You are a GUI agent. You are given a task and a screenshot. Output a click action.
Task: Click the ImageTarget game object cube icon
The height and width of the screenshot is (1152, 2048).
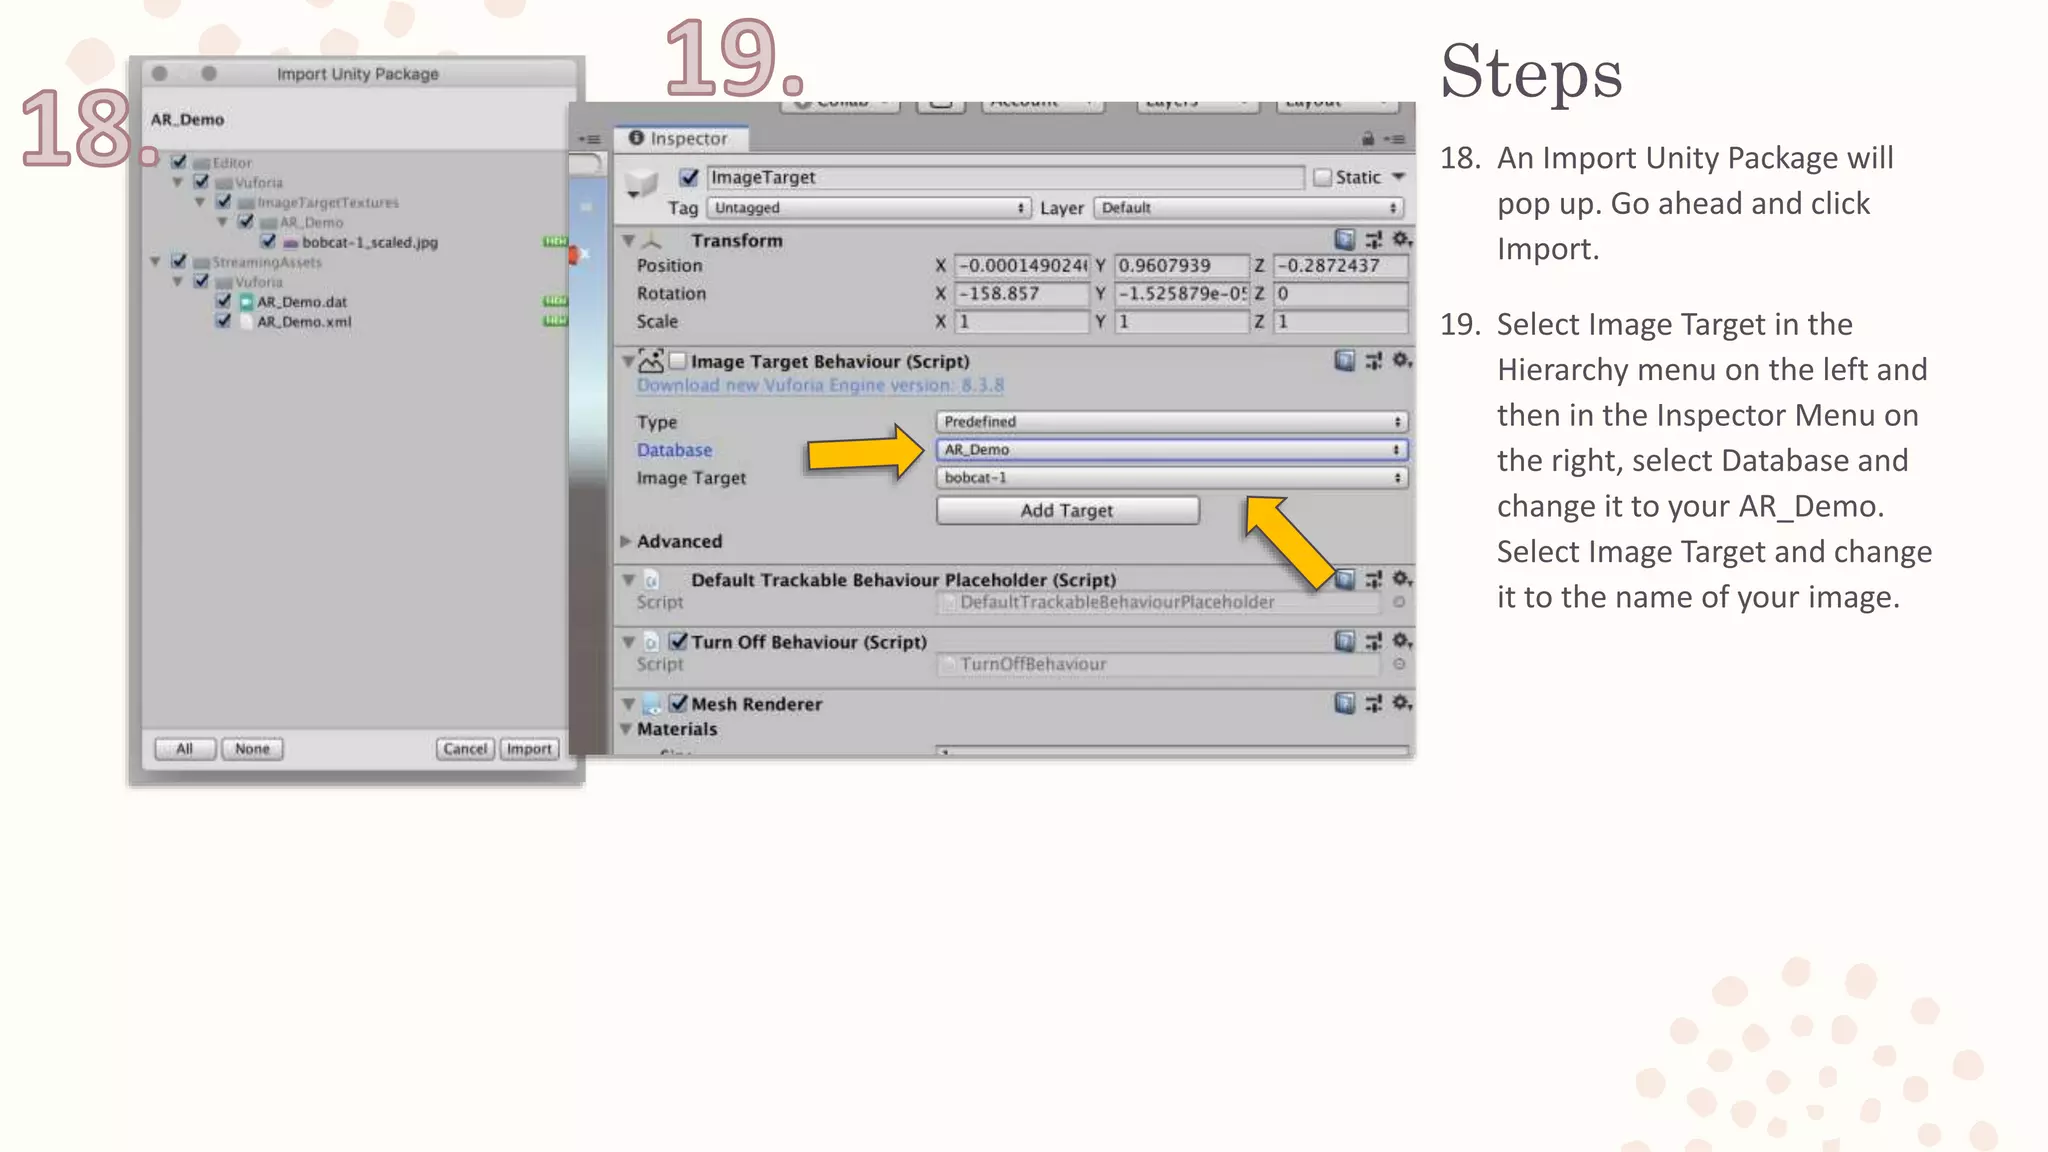pyautogui.click(x=640, y=186)
